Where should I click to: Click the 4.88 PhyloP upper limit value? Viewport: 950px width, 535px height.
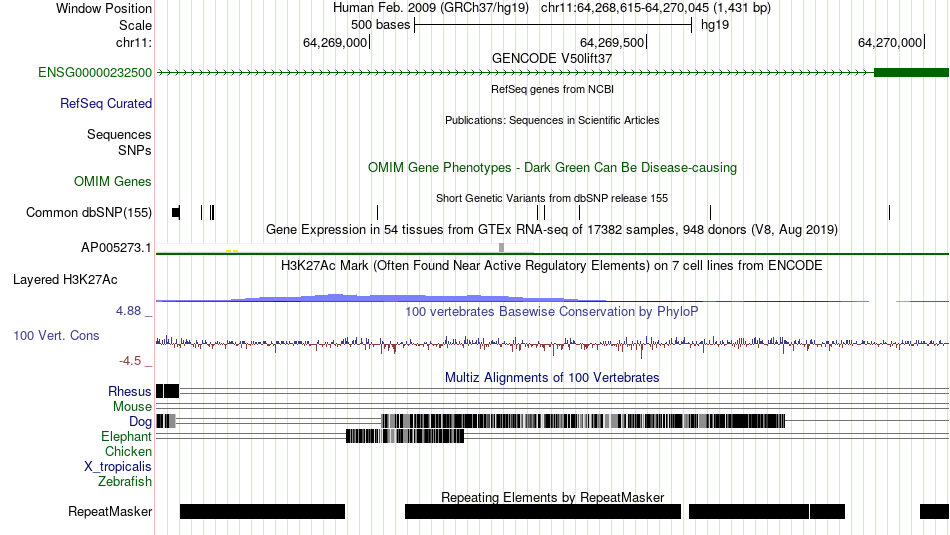128,311
